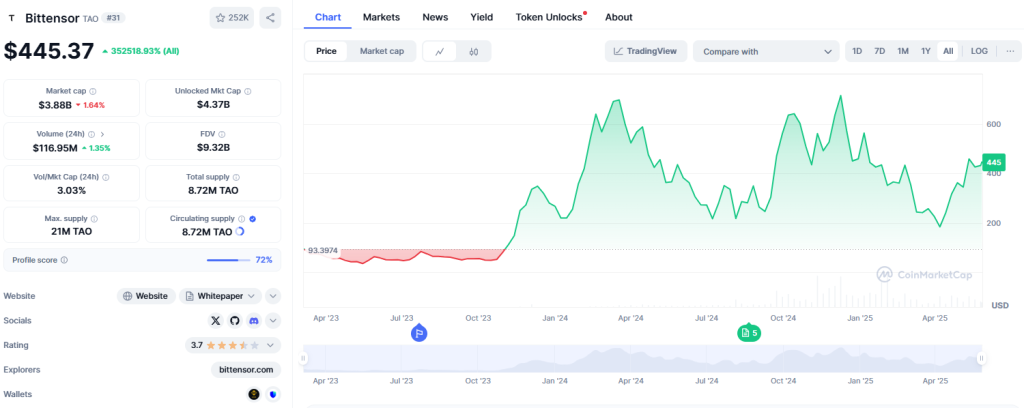Open the News tab
Image resolution: width=1024 pixels, height=408 pixels.
pyautogui.click(x=435, y=17)
